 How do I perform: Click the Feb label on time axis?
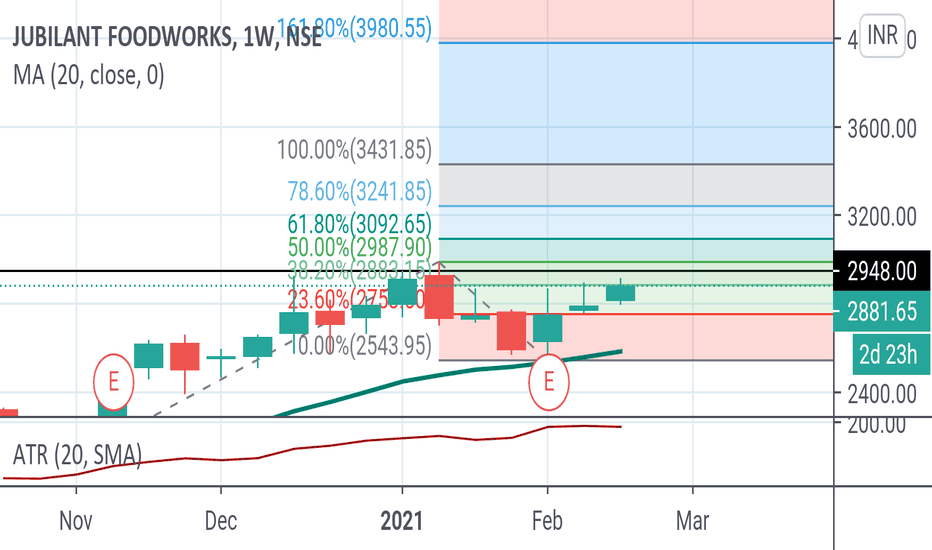click(x=547, y=521)
